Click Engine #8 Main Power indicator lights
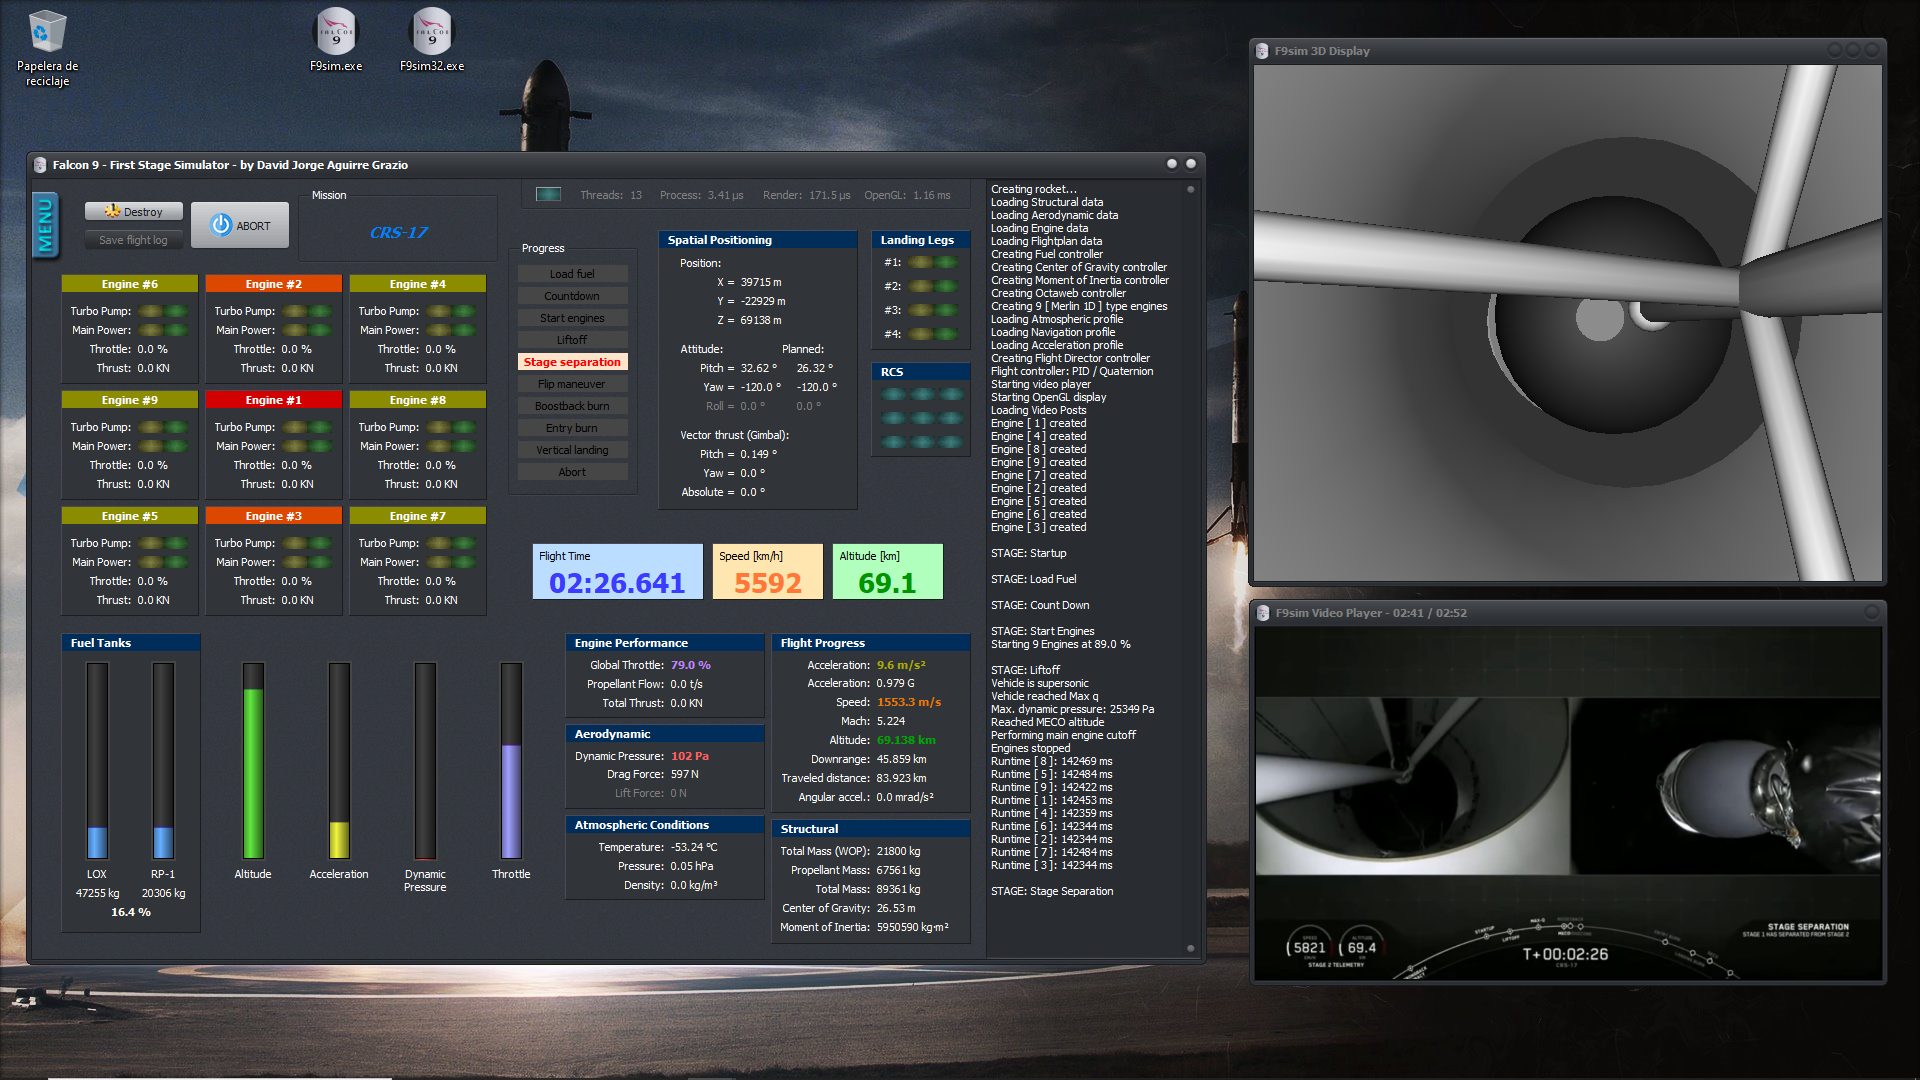The height and width of the screenshot is (1080, 1920). 452,446
